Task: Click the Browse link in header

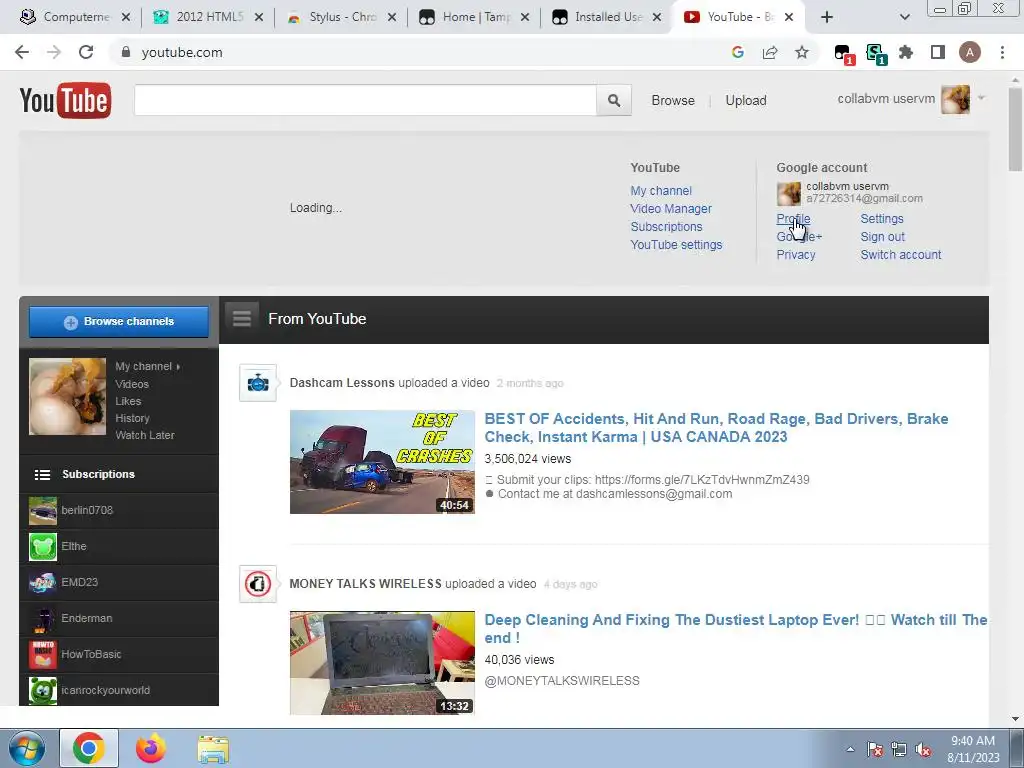Action: click(x=673, y=101)
